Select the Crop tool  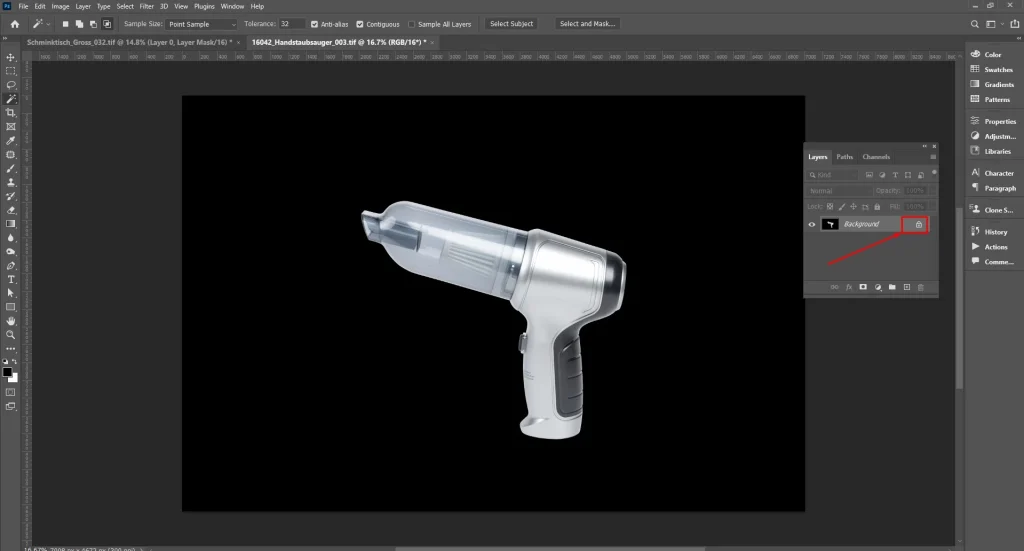tap(11, 113)
